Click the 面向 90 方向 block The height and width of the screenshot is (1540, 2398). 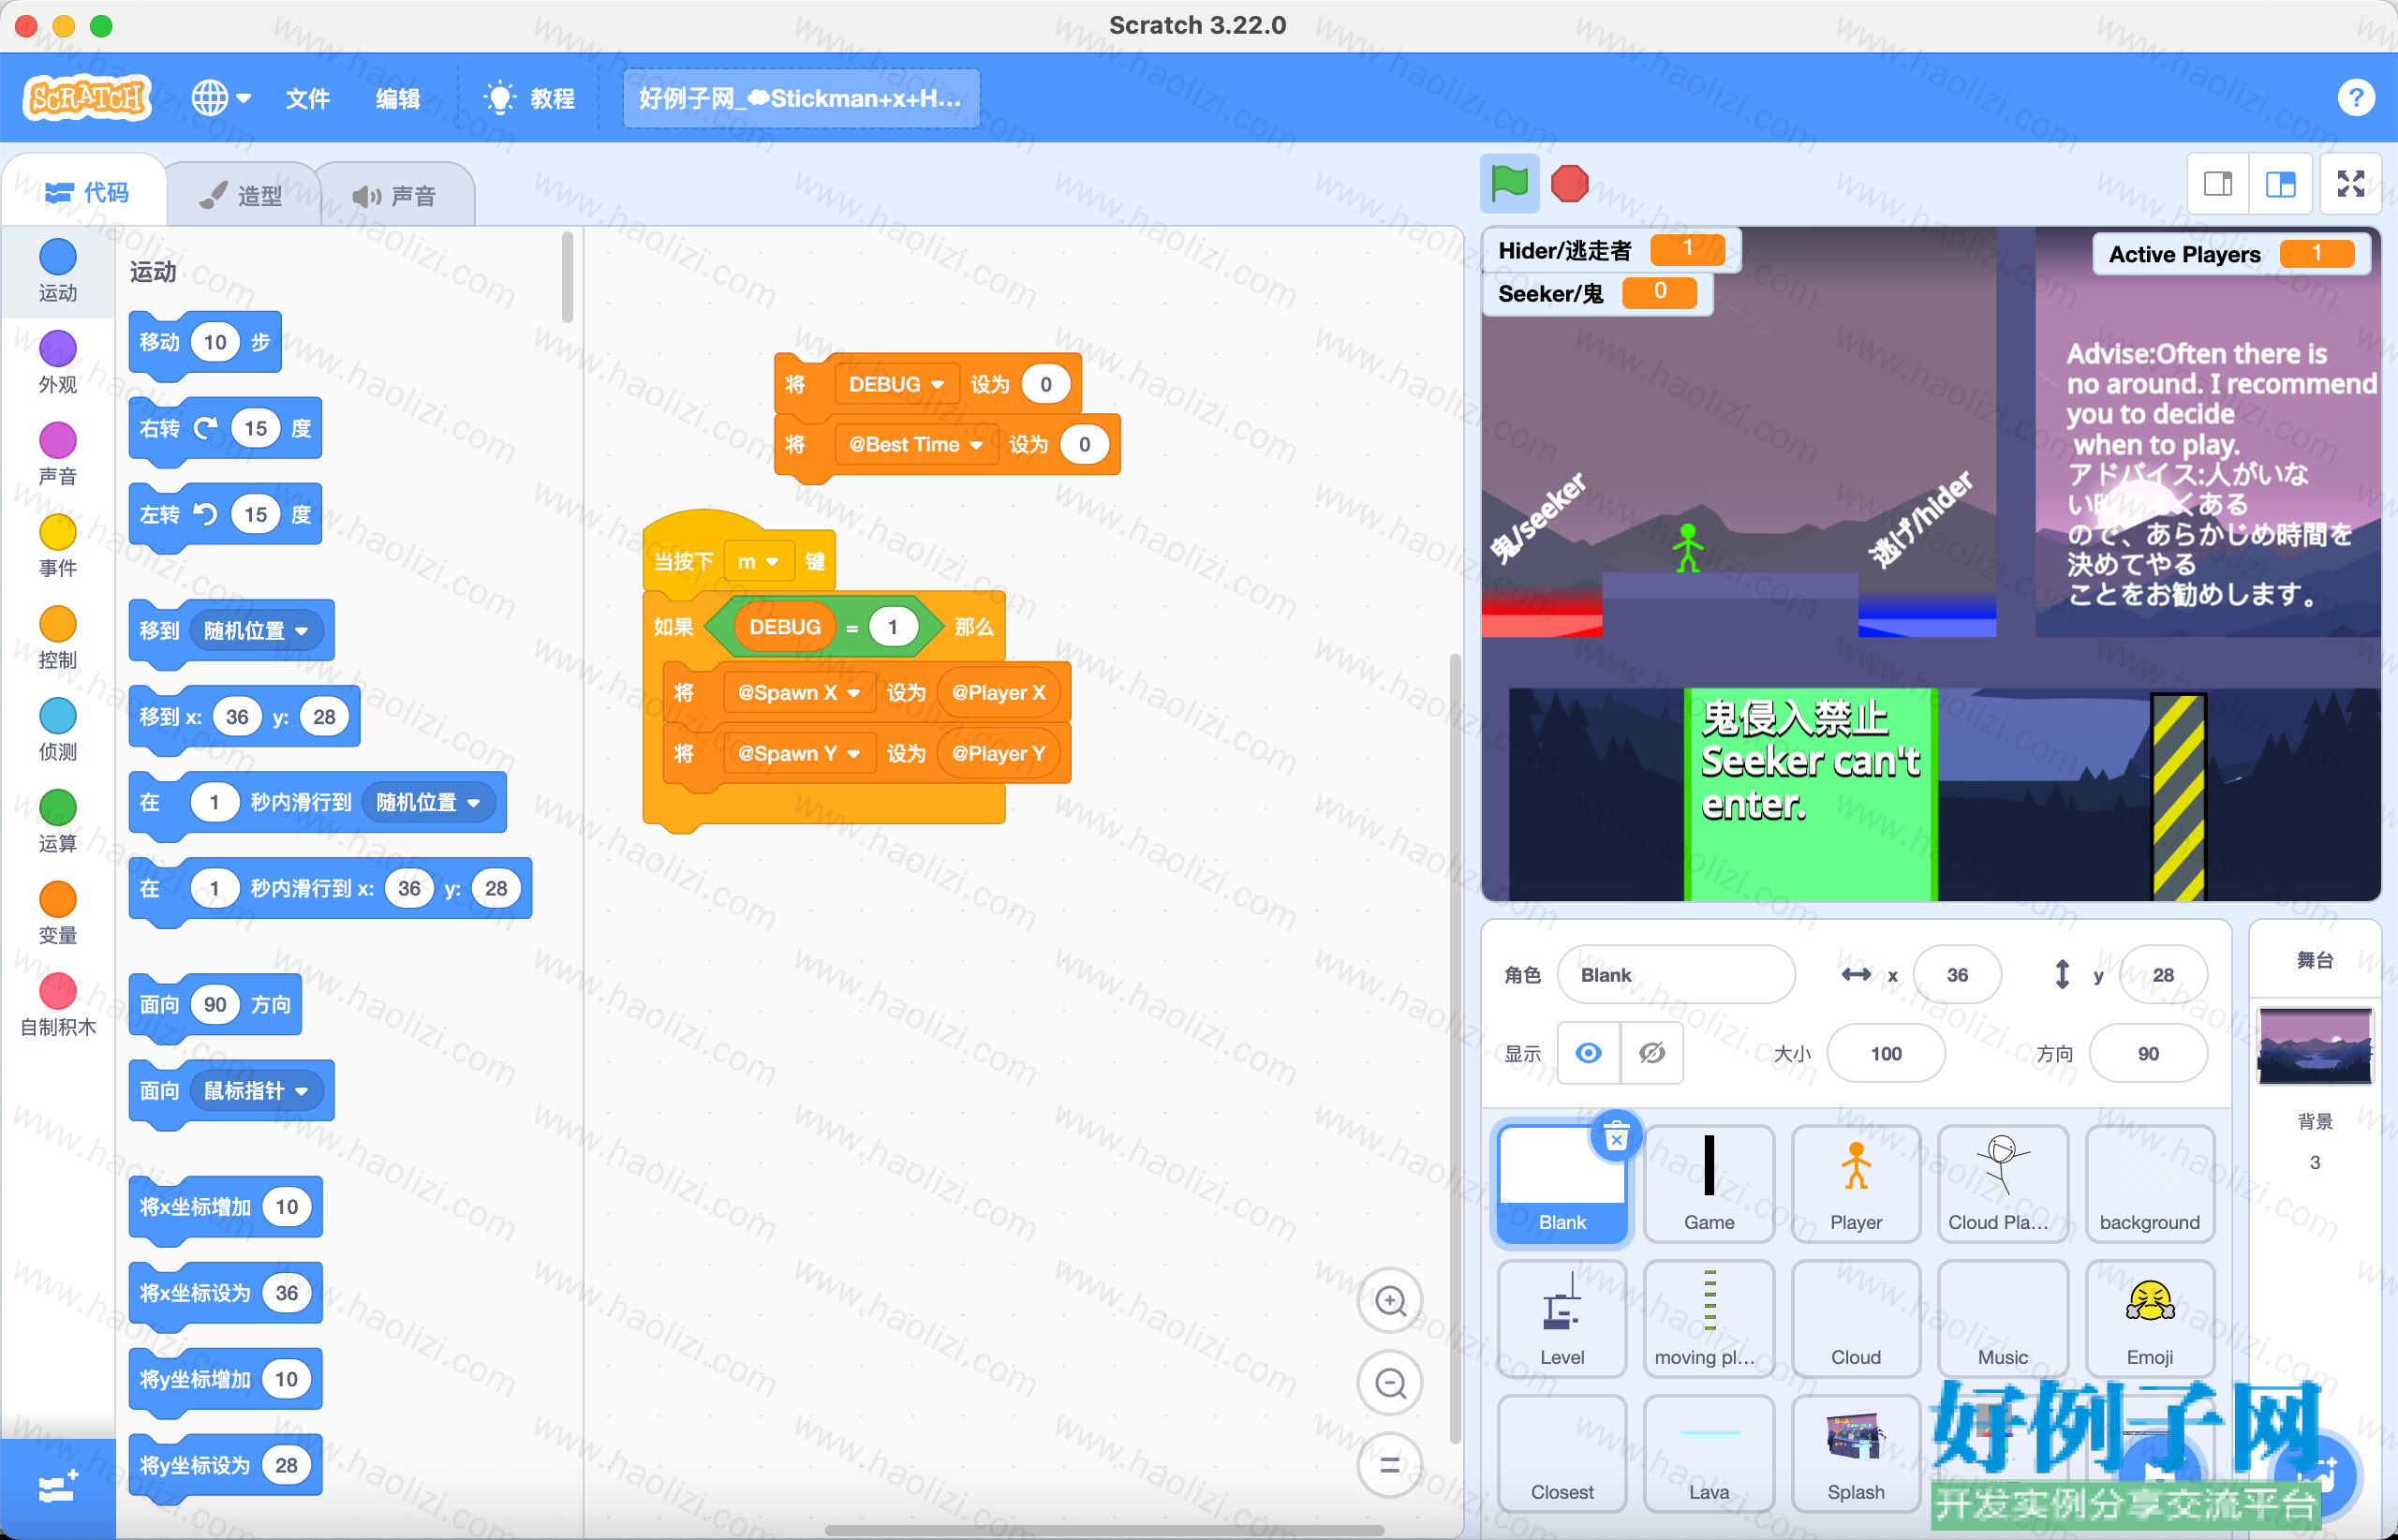click(215, 1005)
